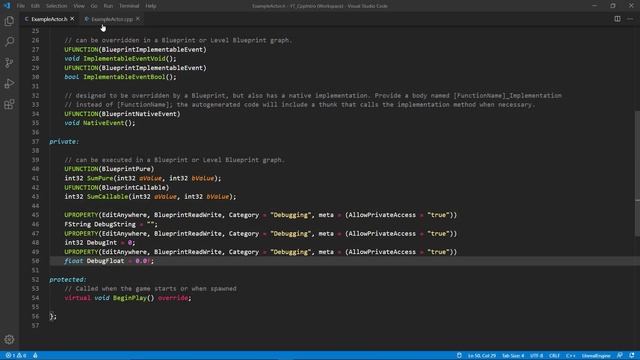Change the CRLF end of line sequence
This screenshot has width=640, height=360.
click(x=554, y=356)
